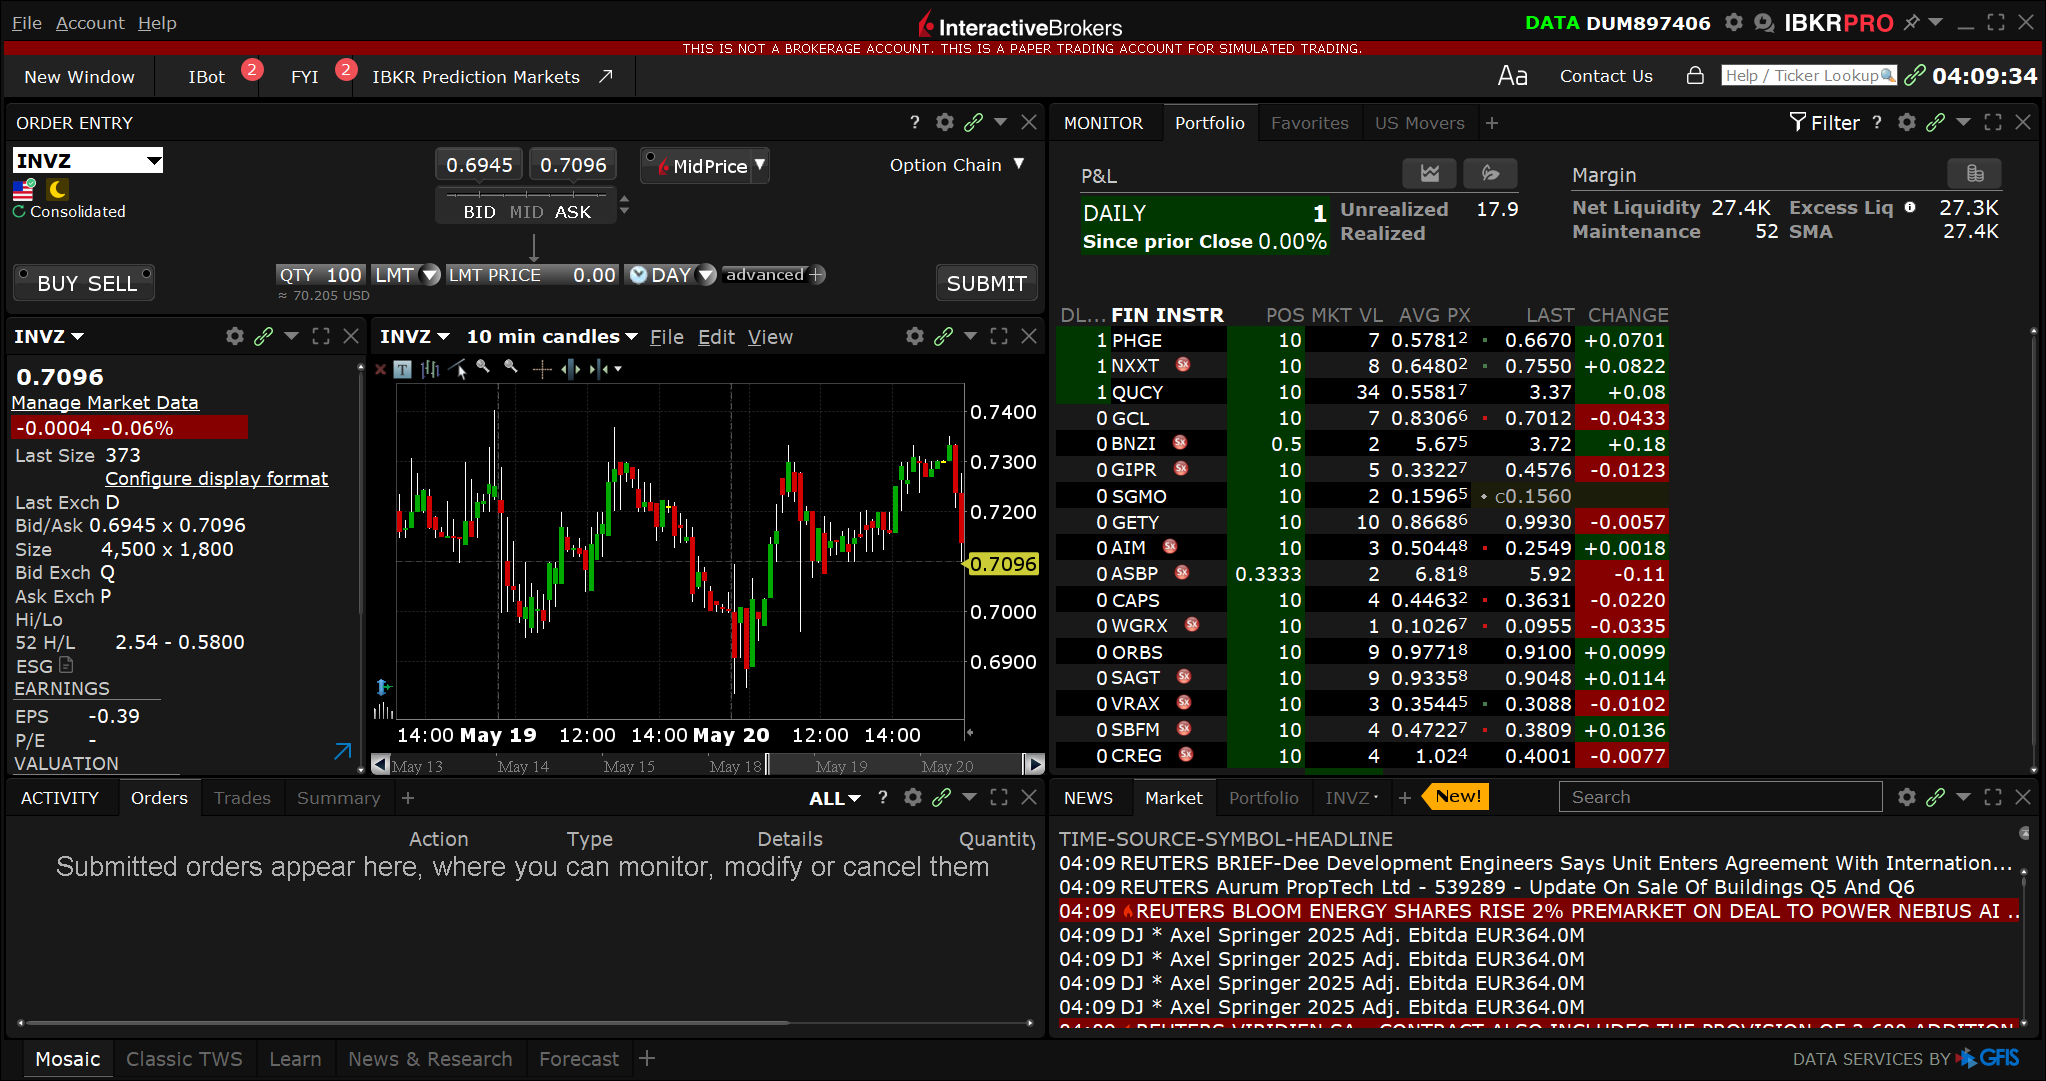The height and width of the screenshot is (1081, 2046).
Task: Click the padlock lock icon near Contact Us
Action: click(x=1695, y=76)
